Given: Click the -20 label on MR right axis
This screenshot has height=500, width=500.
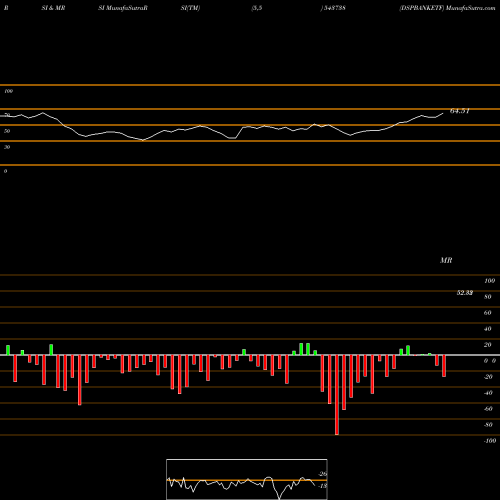Looking at the screenshot, I should pos(488,377).
